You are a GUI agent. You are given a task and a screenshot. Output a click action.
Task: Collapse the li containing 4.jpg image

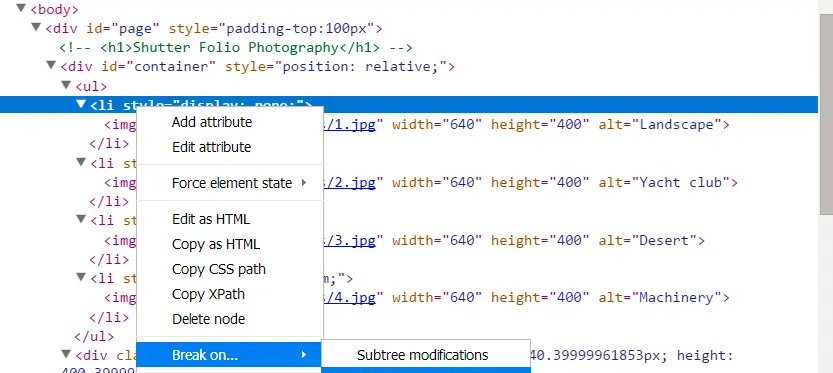[80, 277]
